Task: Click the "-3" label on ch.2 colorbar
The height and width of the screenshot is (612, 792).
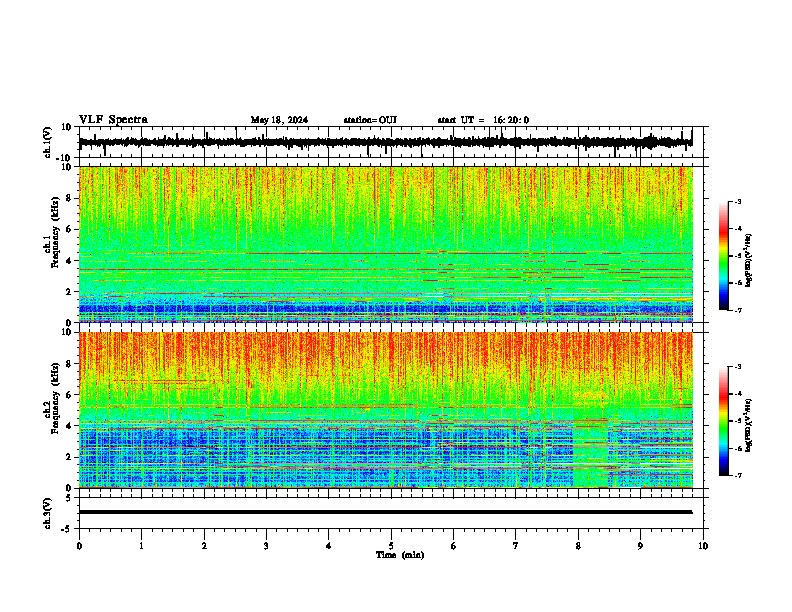Action: point(738,367)
